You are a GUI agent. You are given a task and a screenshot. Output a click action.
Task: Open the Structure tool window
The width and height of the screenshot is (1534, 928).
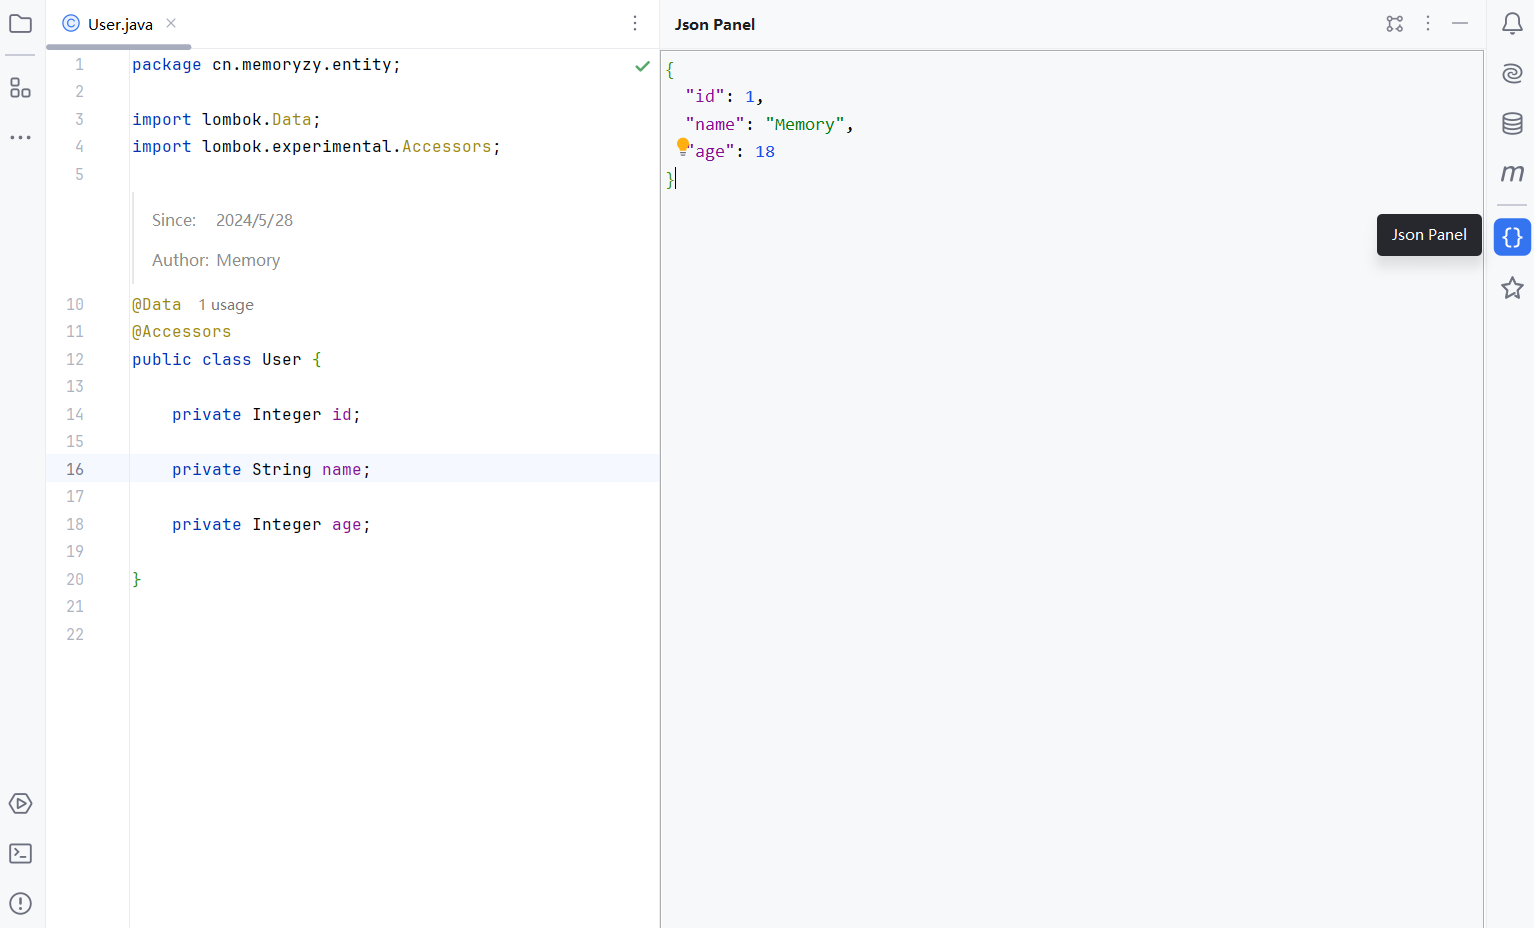[x=20, y=88]
